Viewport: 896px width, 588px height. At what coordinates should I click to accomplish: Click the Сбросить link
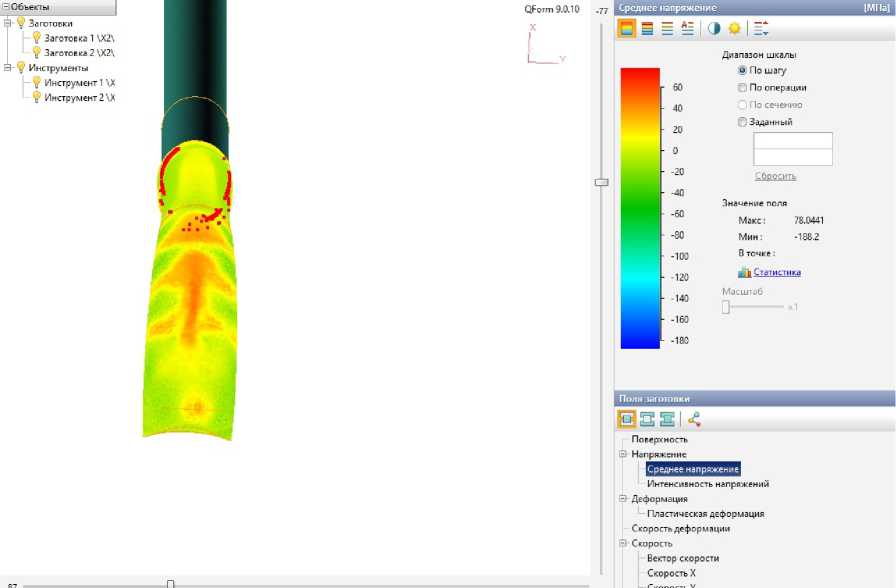[x=775, y=176]
